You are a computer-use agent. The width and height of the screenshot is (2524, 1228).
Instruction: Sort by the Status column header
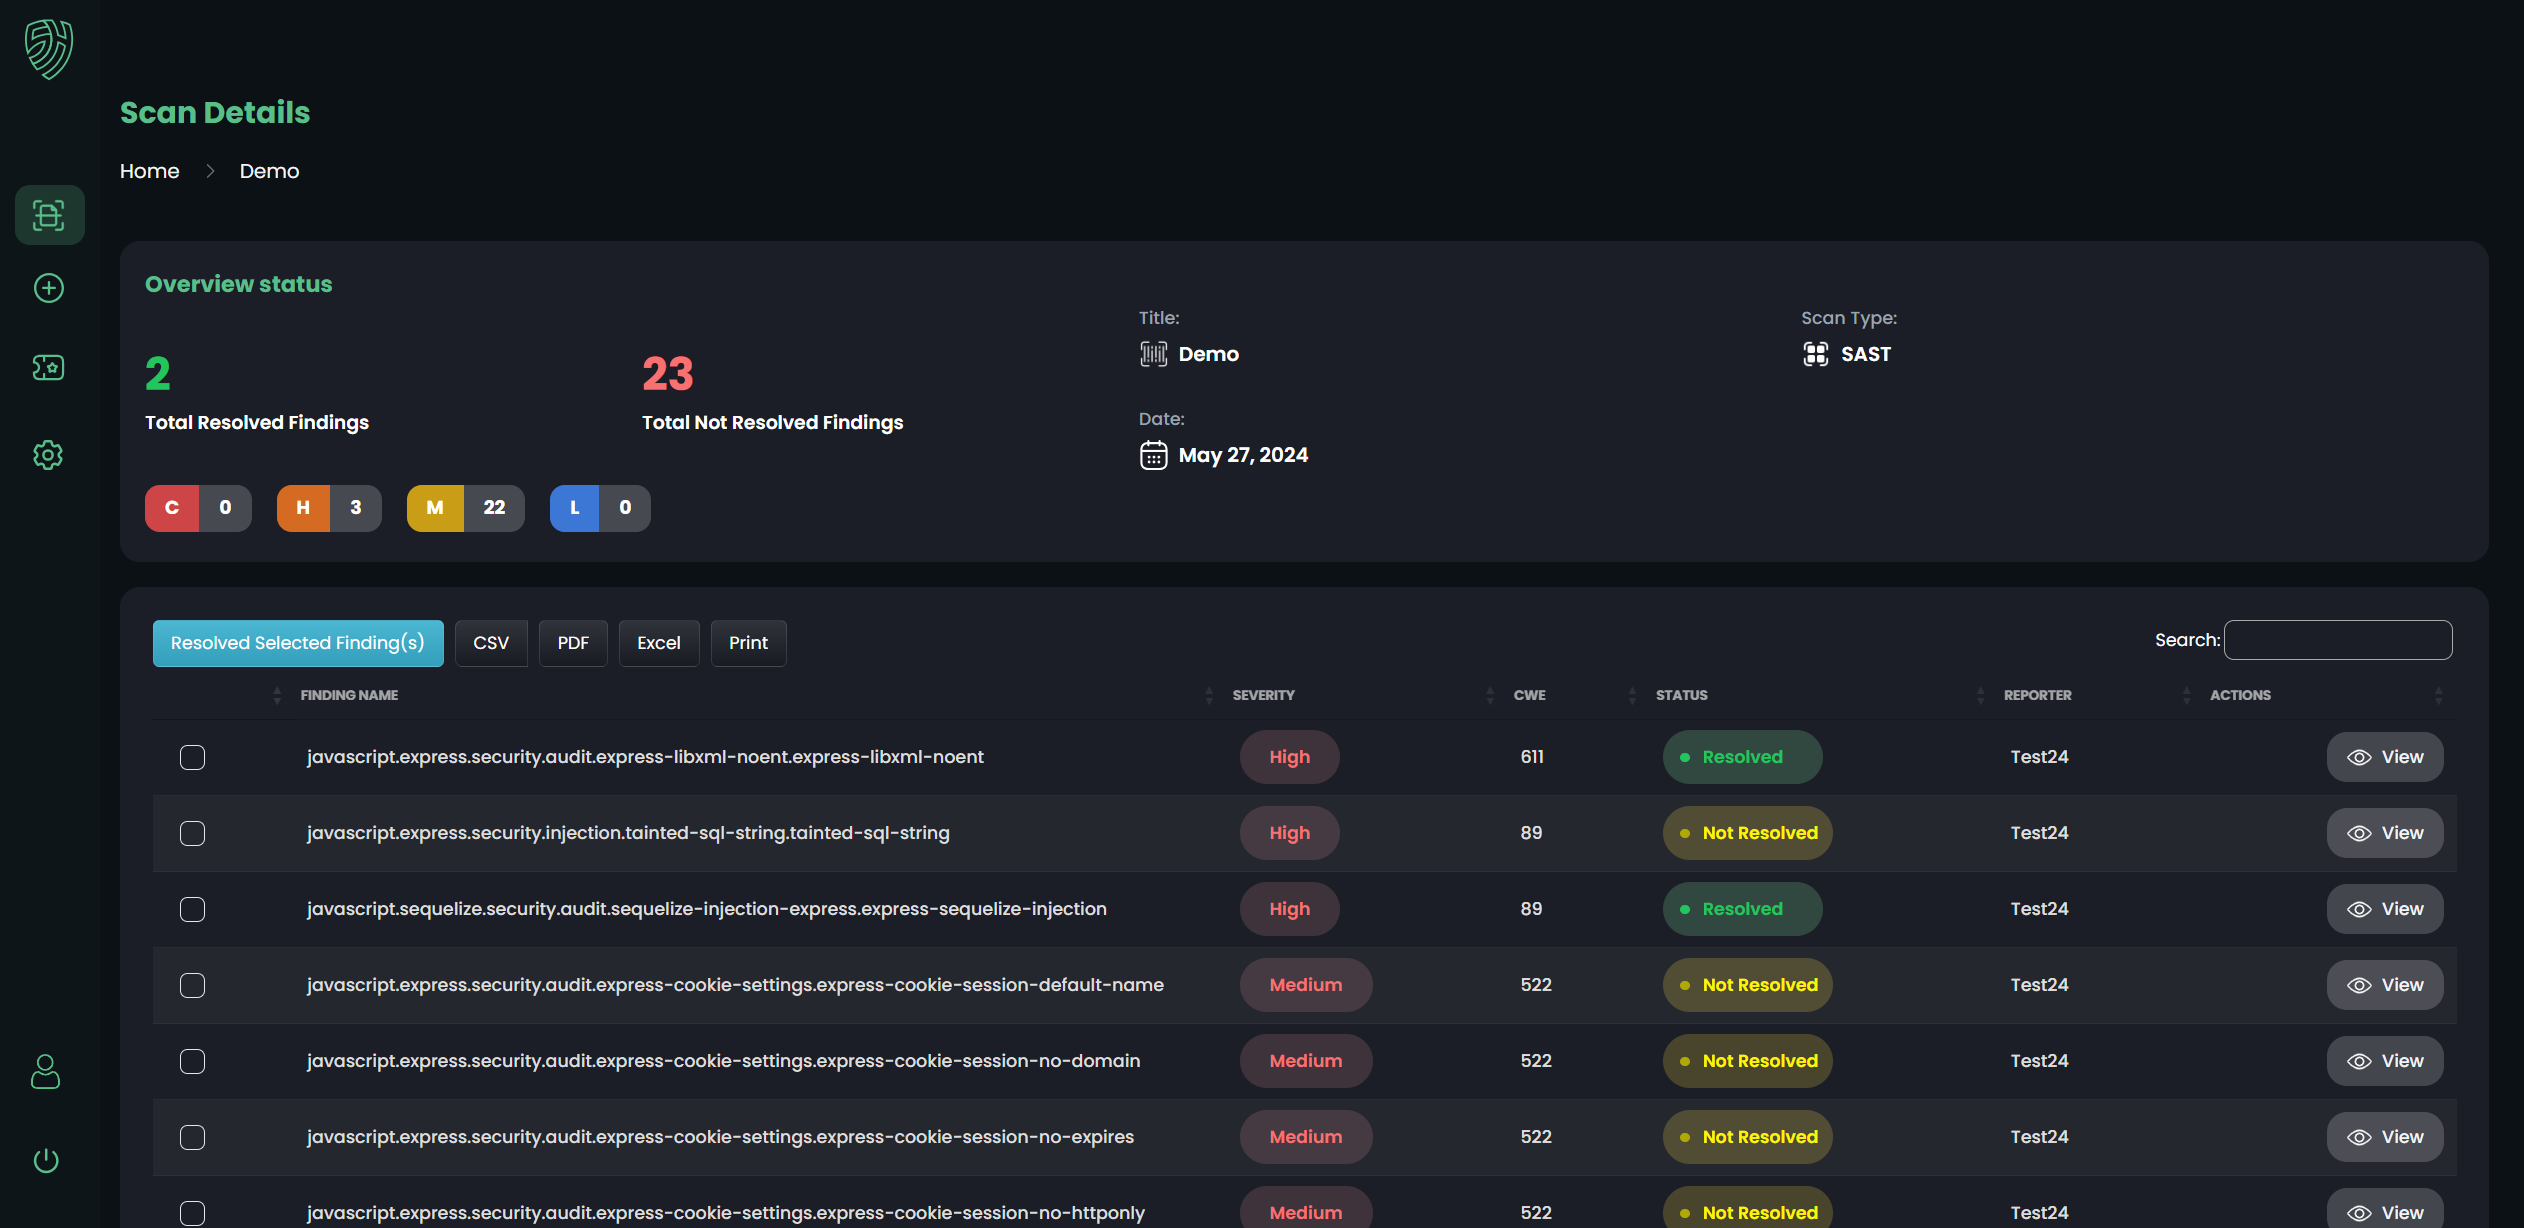pyautogui.click(x=1681, y=695)
